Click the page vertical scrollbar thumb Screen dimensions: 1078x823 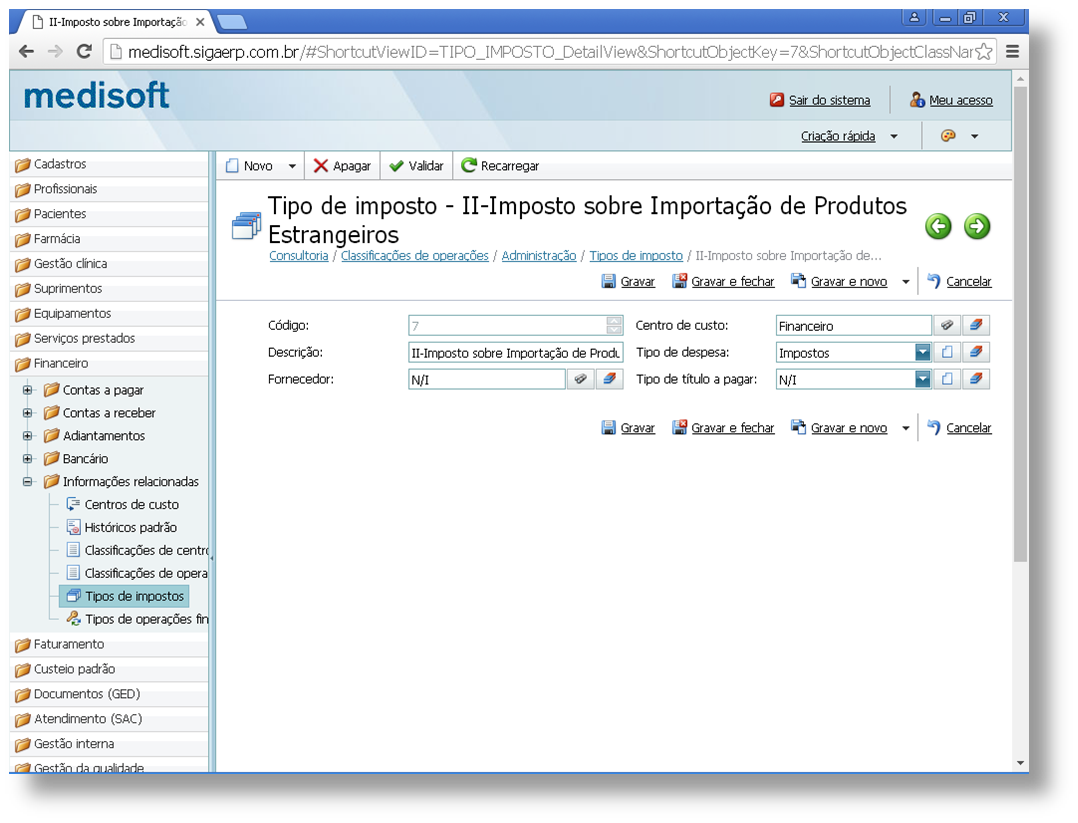(x=1020, y=323)
